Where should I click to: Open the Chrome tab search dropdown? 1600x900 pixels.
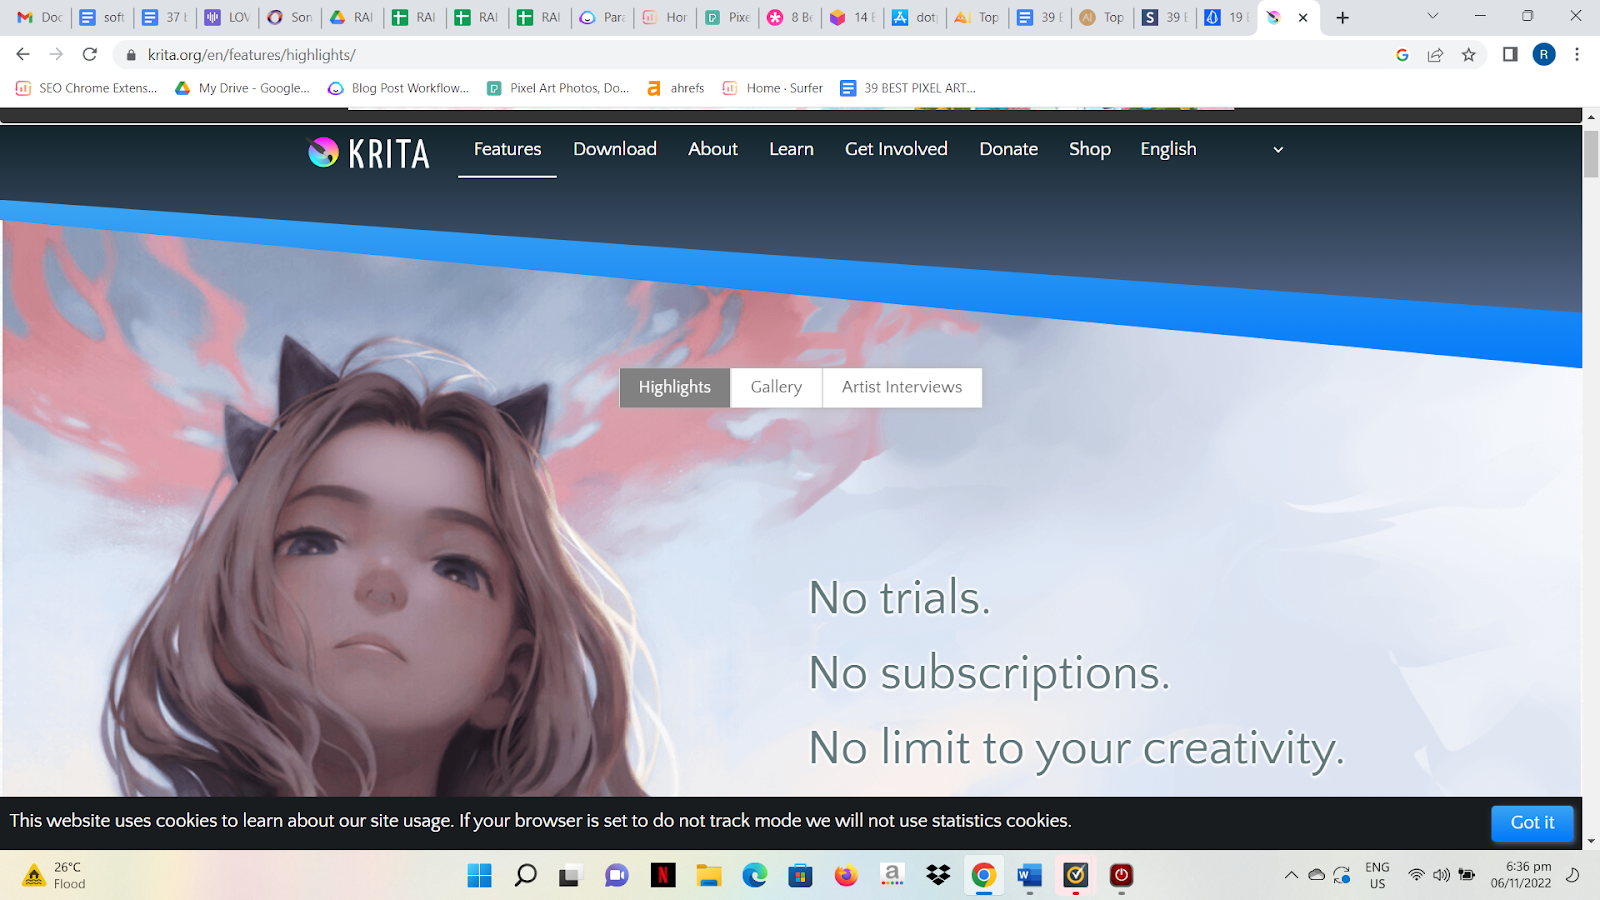tap(1433, 16)
